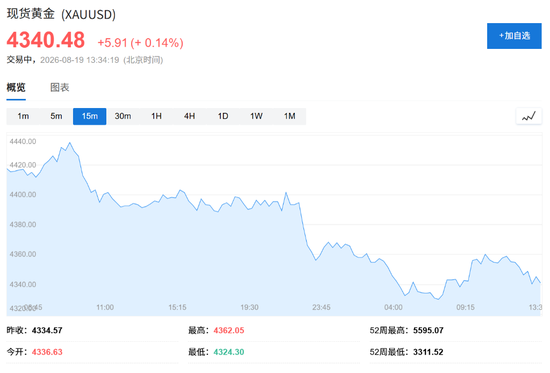The width and height of the screenshot is (550, 373).
Task: Click the 09:15 time axis label
Action: 465,307
